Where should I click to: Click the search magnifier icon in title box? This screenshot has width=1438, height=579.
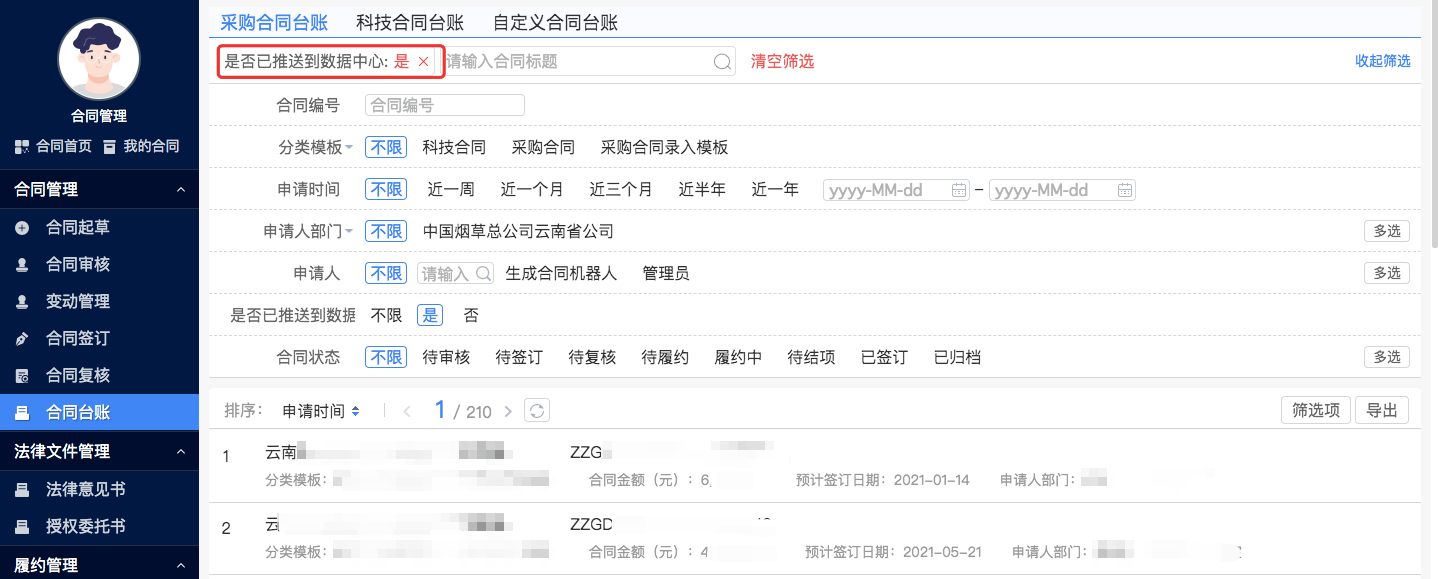pyautogui.click(x=722, y=62)
